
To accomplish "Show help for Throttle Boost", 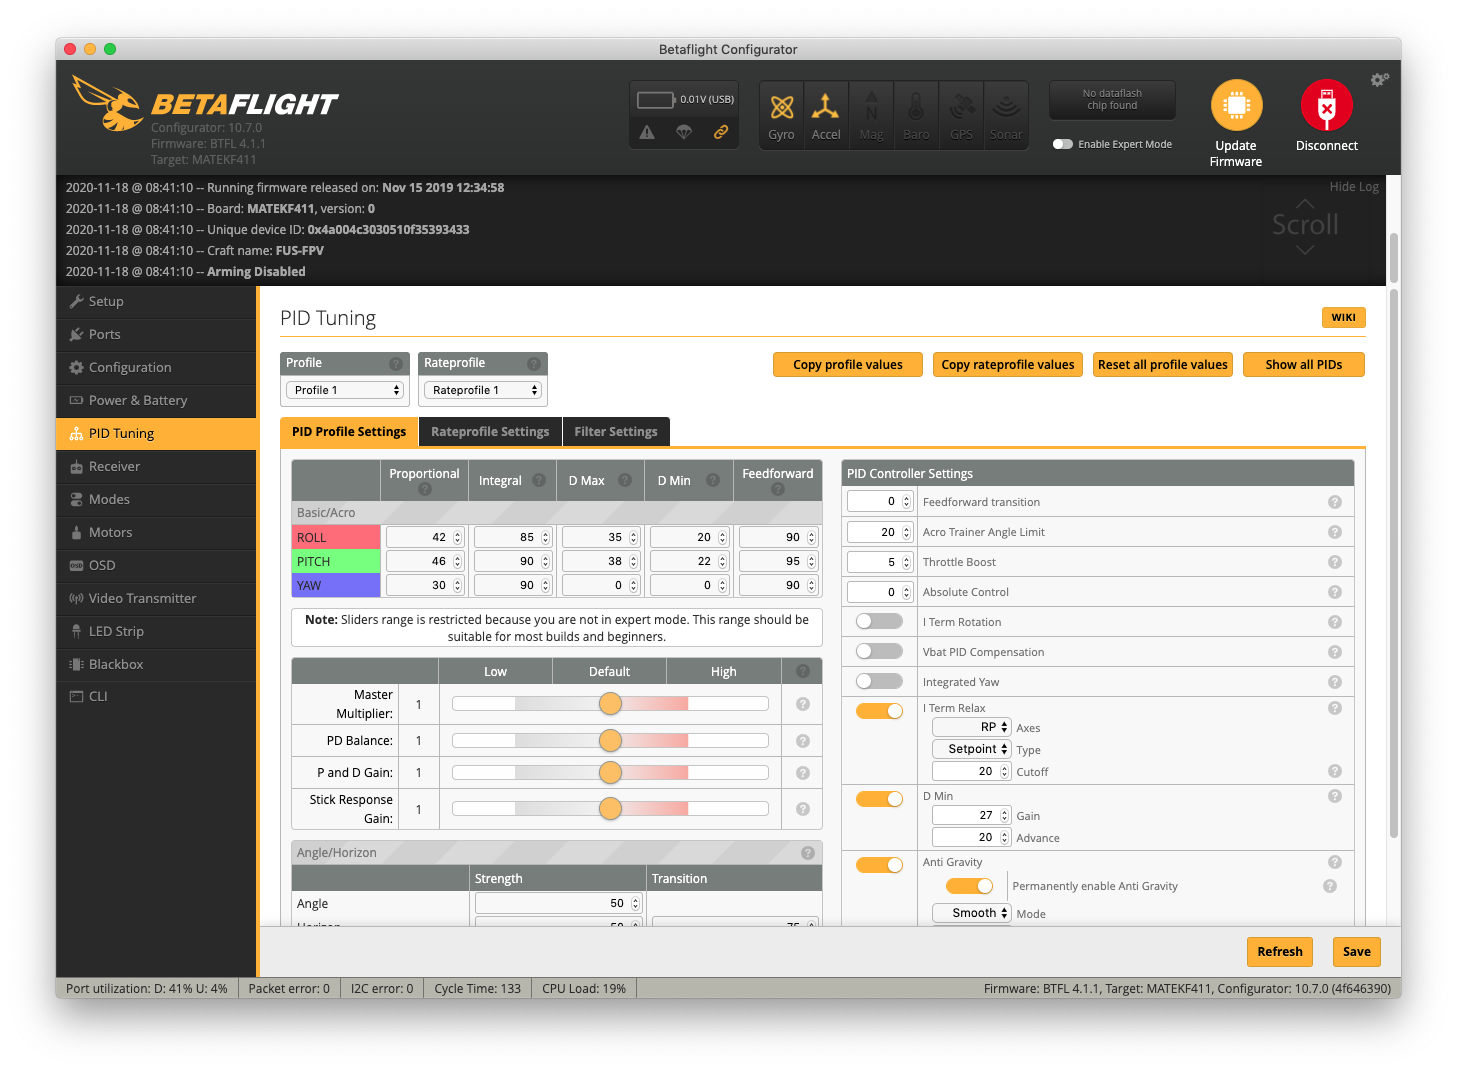I will point(1334,562).
